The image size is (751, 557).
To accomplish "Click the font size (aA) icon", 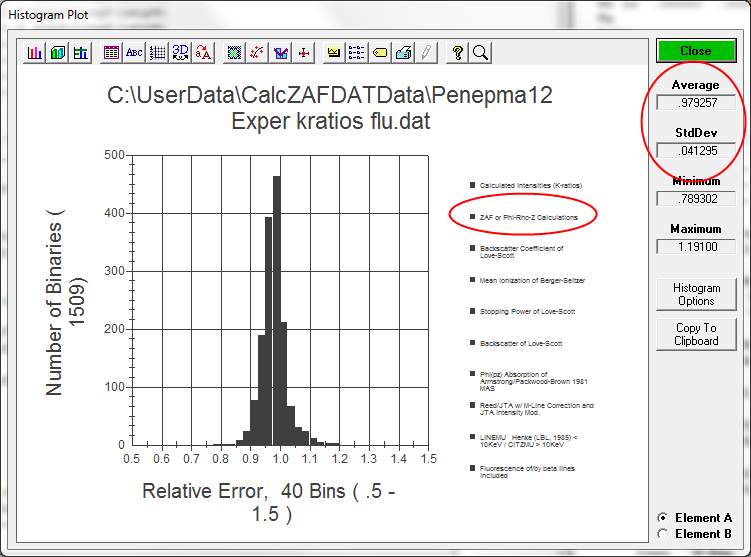I will click(x=204, y=53).
